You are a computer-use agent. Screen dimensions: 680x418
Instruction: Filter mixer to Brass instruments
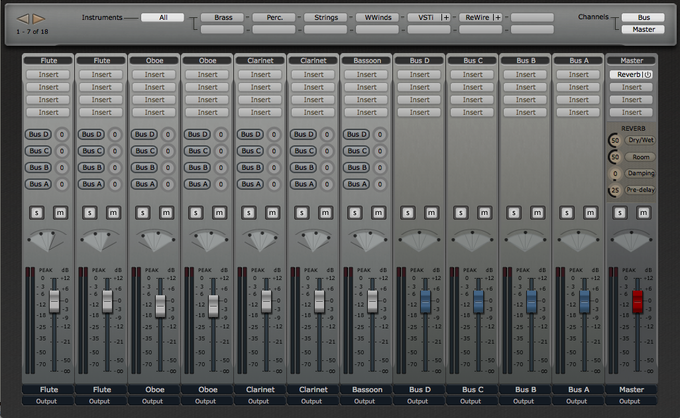click(222, 17)
